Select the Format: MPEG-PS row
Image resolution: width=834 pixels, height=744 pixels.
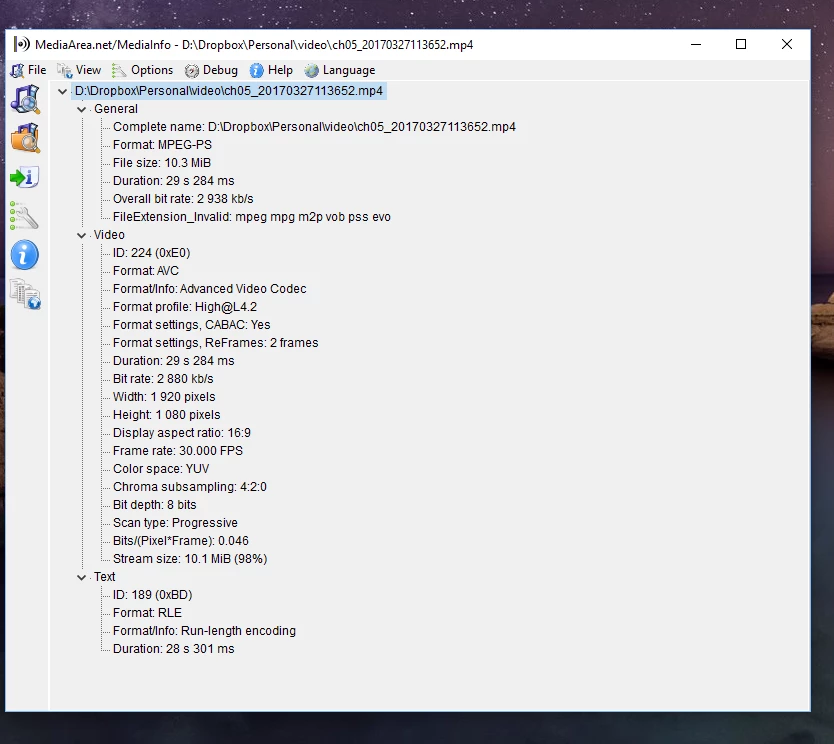point(162,145)
